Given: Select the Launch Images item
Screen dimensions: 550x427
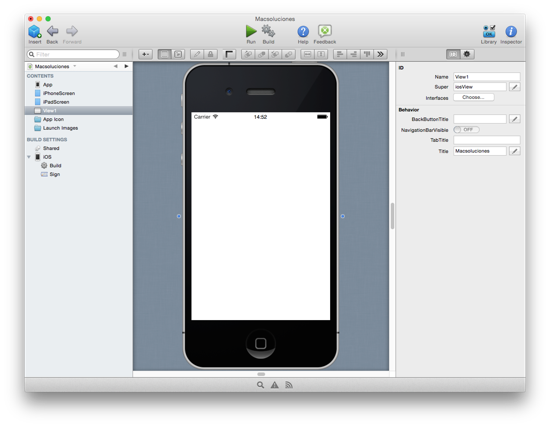Looking at the screenshot, I should (79, 128).
